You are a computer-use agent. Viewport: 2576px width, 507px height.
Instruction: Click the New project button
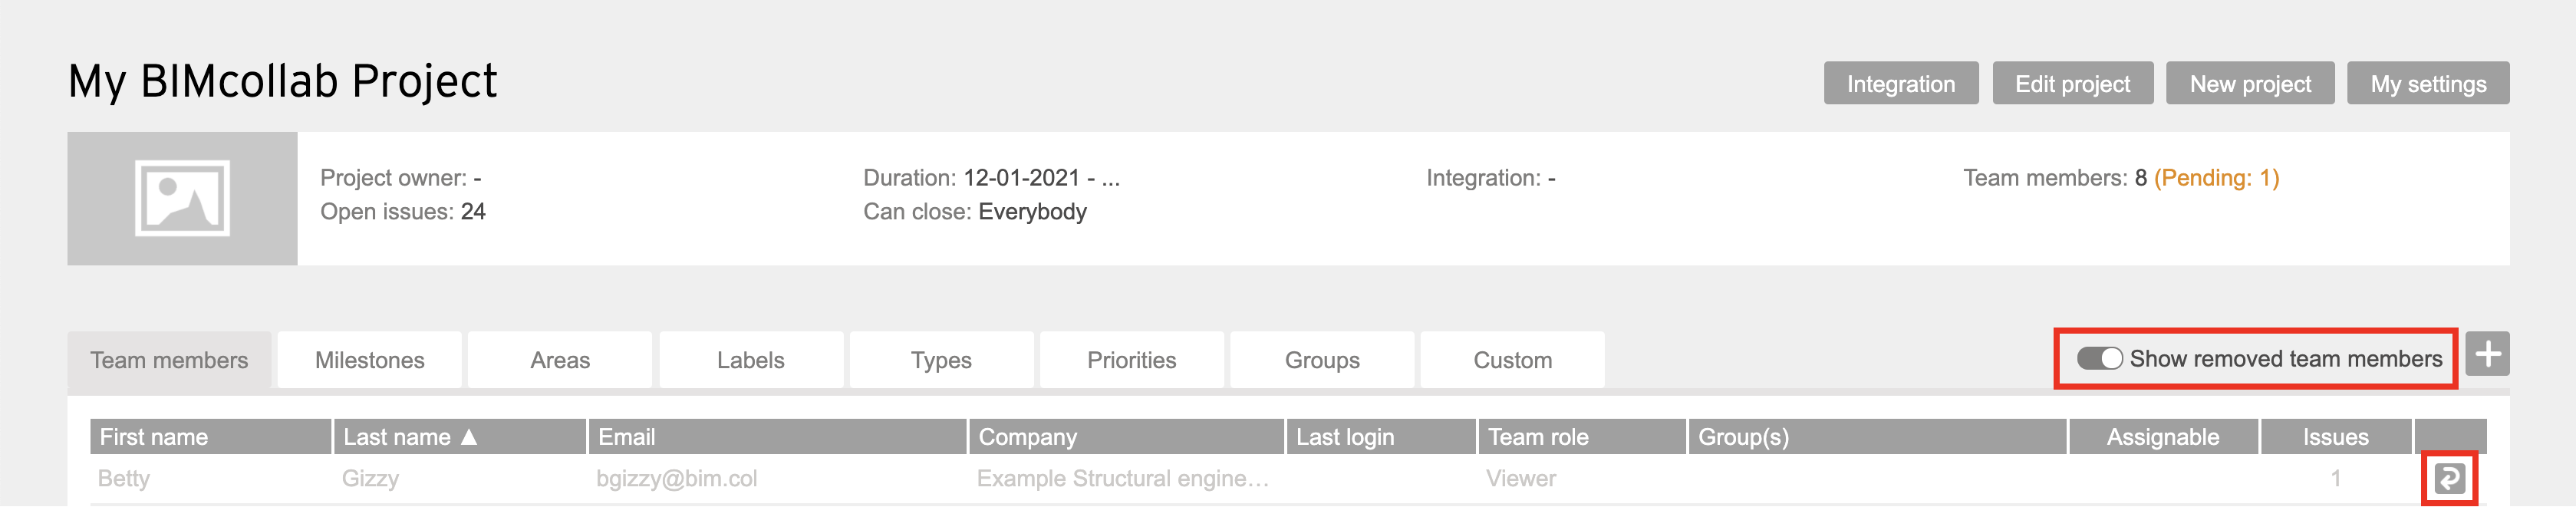2250,84
